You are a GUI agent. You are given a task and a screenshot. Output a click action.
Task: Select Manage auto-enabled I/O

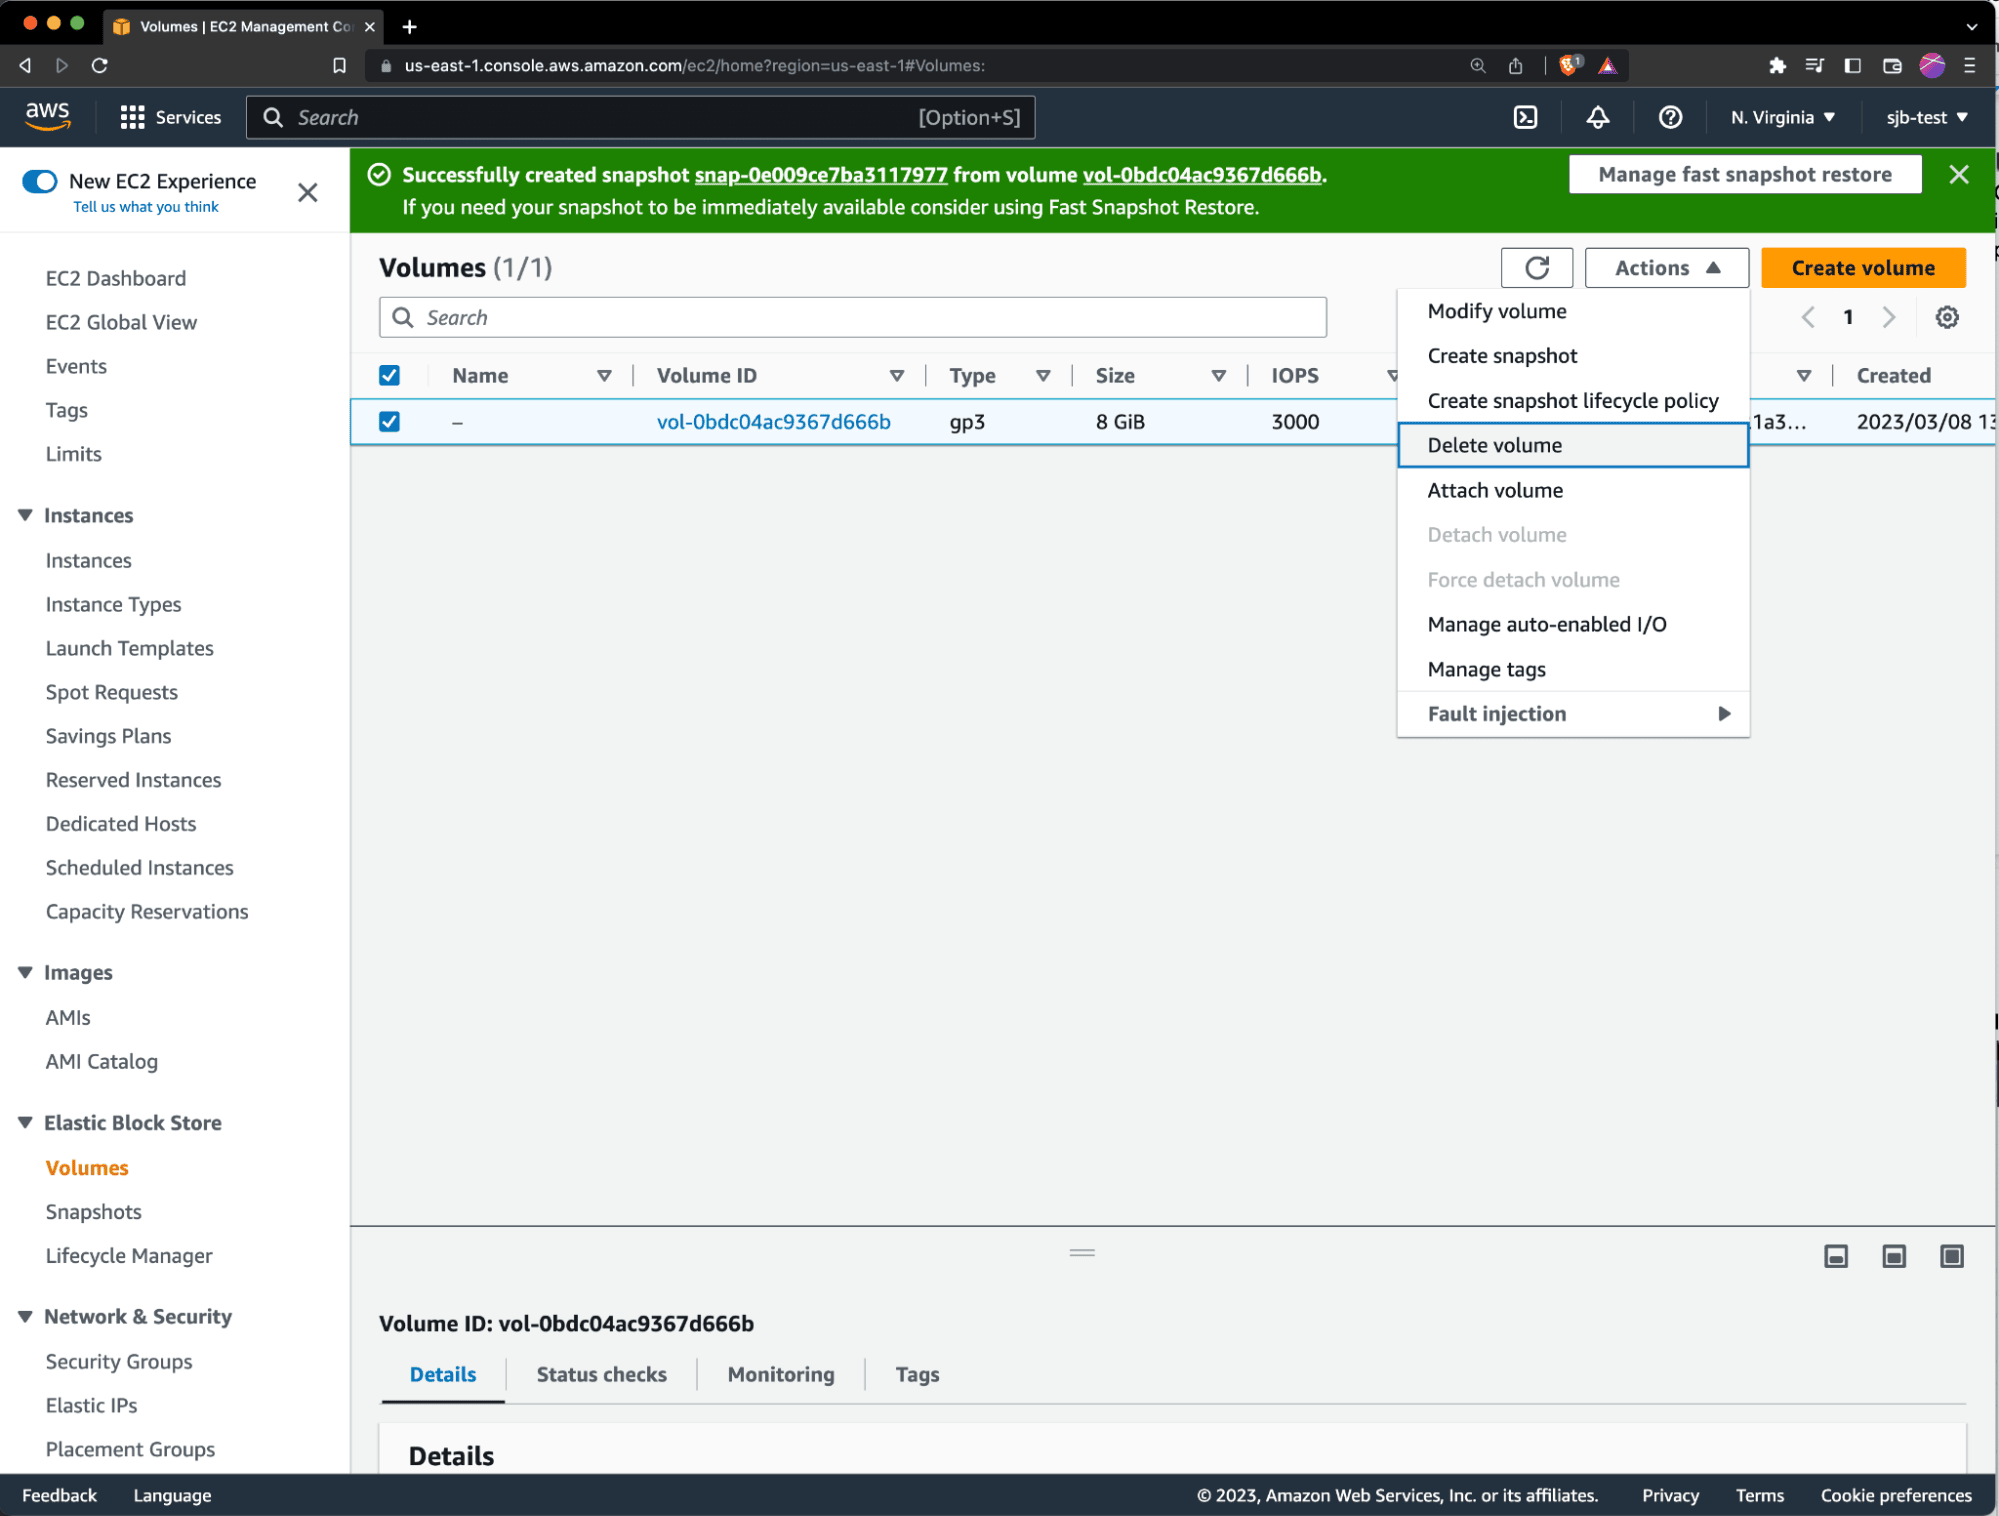click(x=1573, y=624)
